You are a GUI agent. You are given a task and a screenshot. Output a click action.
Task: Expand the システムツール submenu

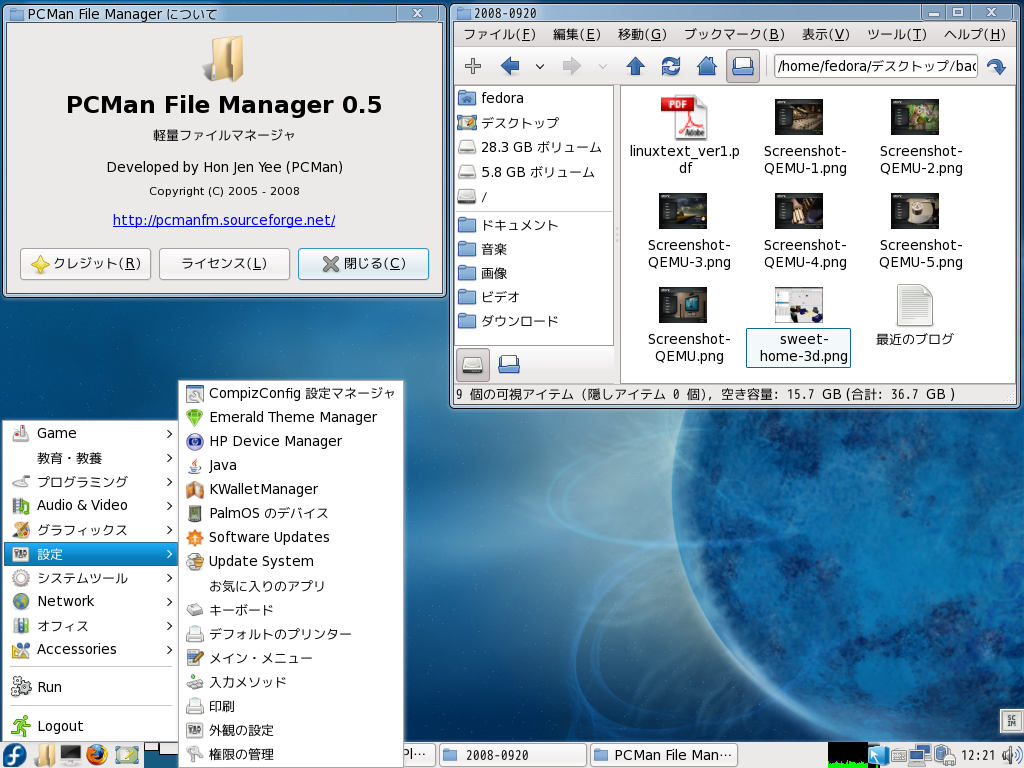(x=91, y=578)
